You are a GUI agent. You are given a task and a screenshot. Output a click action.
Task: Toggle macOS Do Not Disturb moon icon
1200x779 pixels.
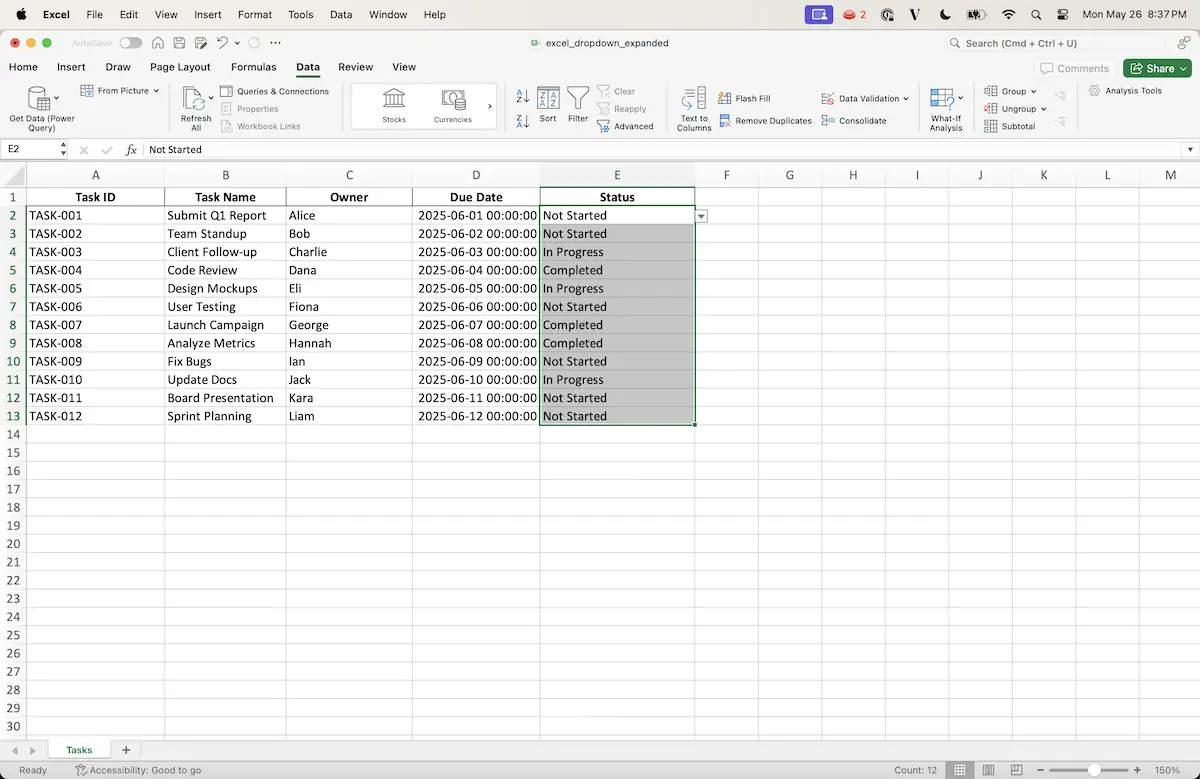(x=946, y=15)
